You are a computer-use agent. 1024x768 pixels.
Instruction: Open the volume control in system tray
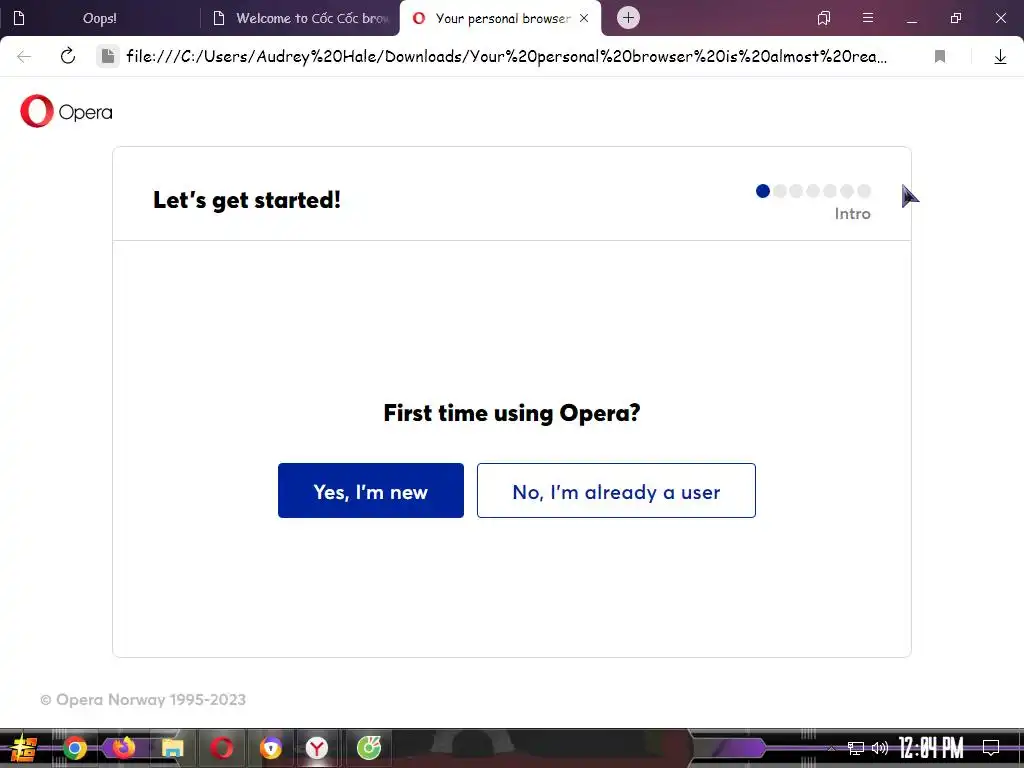pos(880,748)
